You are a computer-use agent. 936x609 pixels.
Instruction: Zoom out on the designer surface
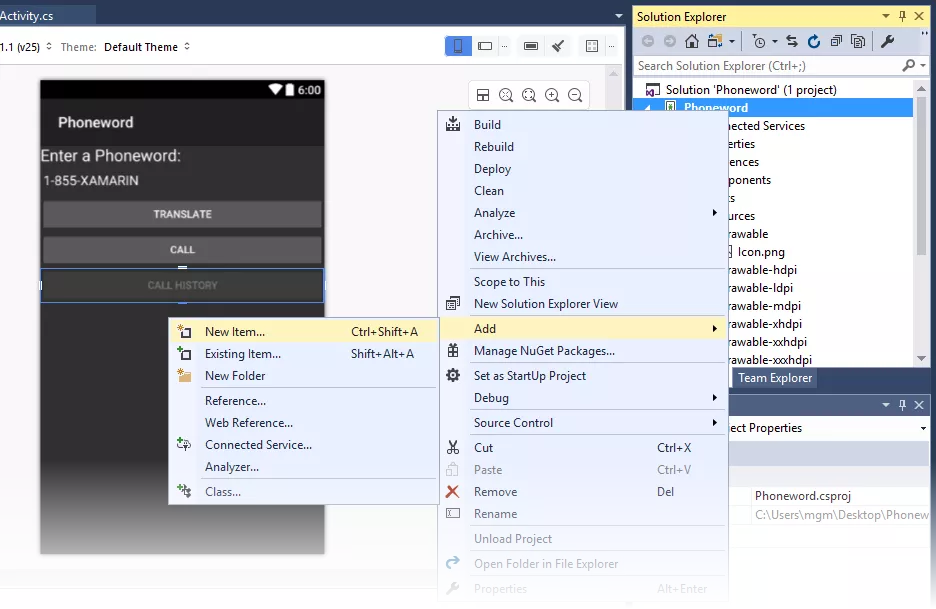575,95
